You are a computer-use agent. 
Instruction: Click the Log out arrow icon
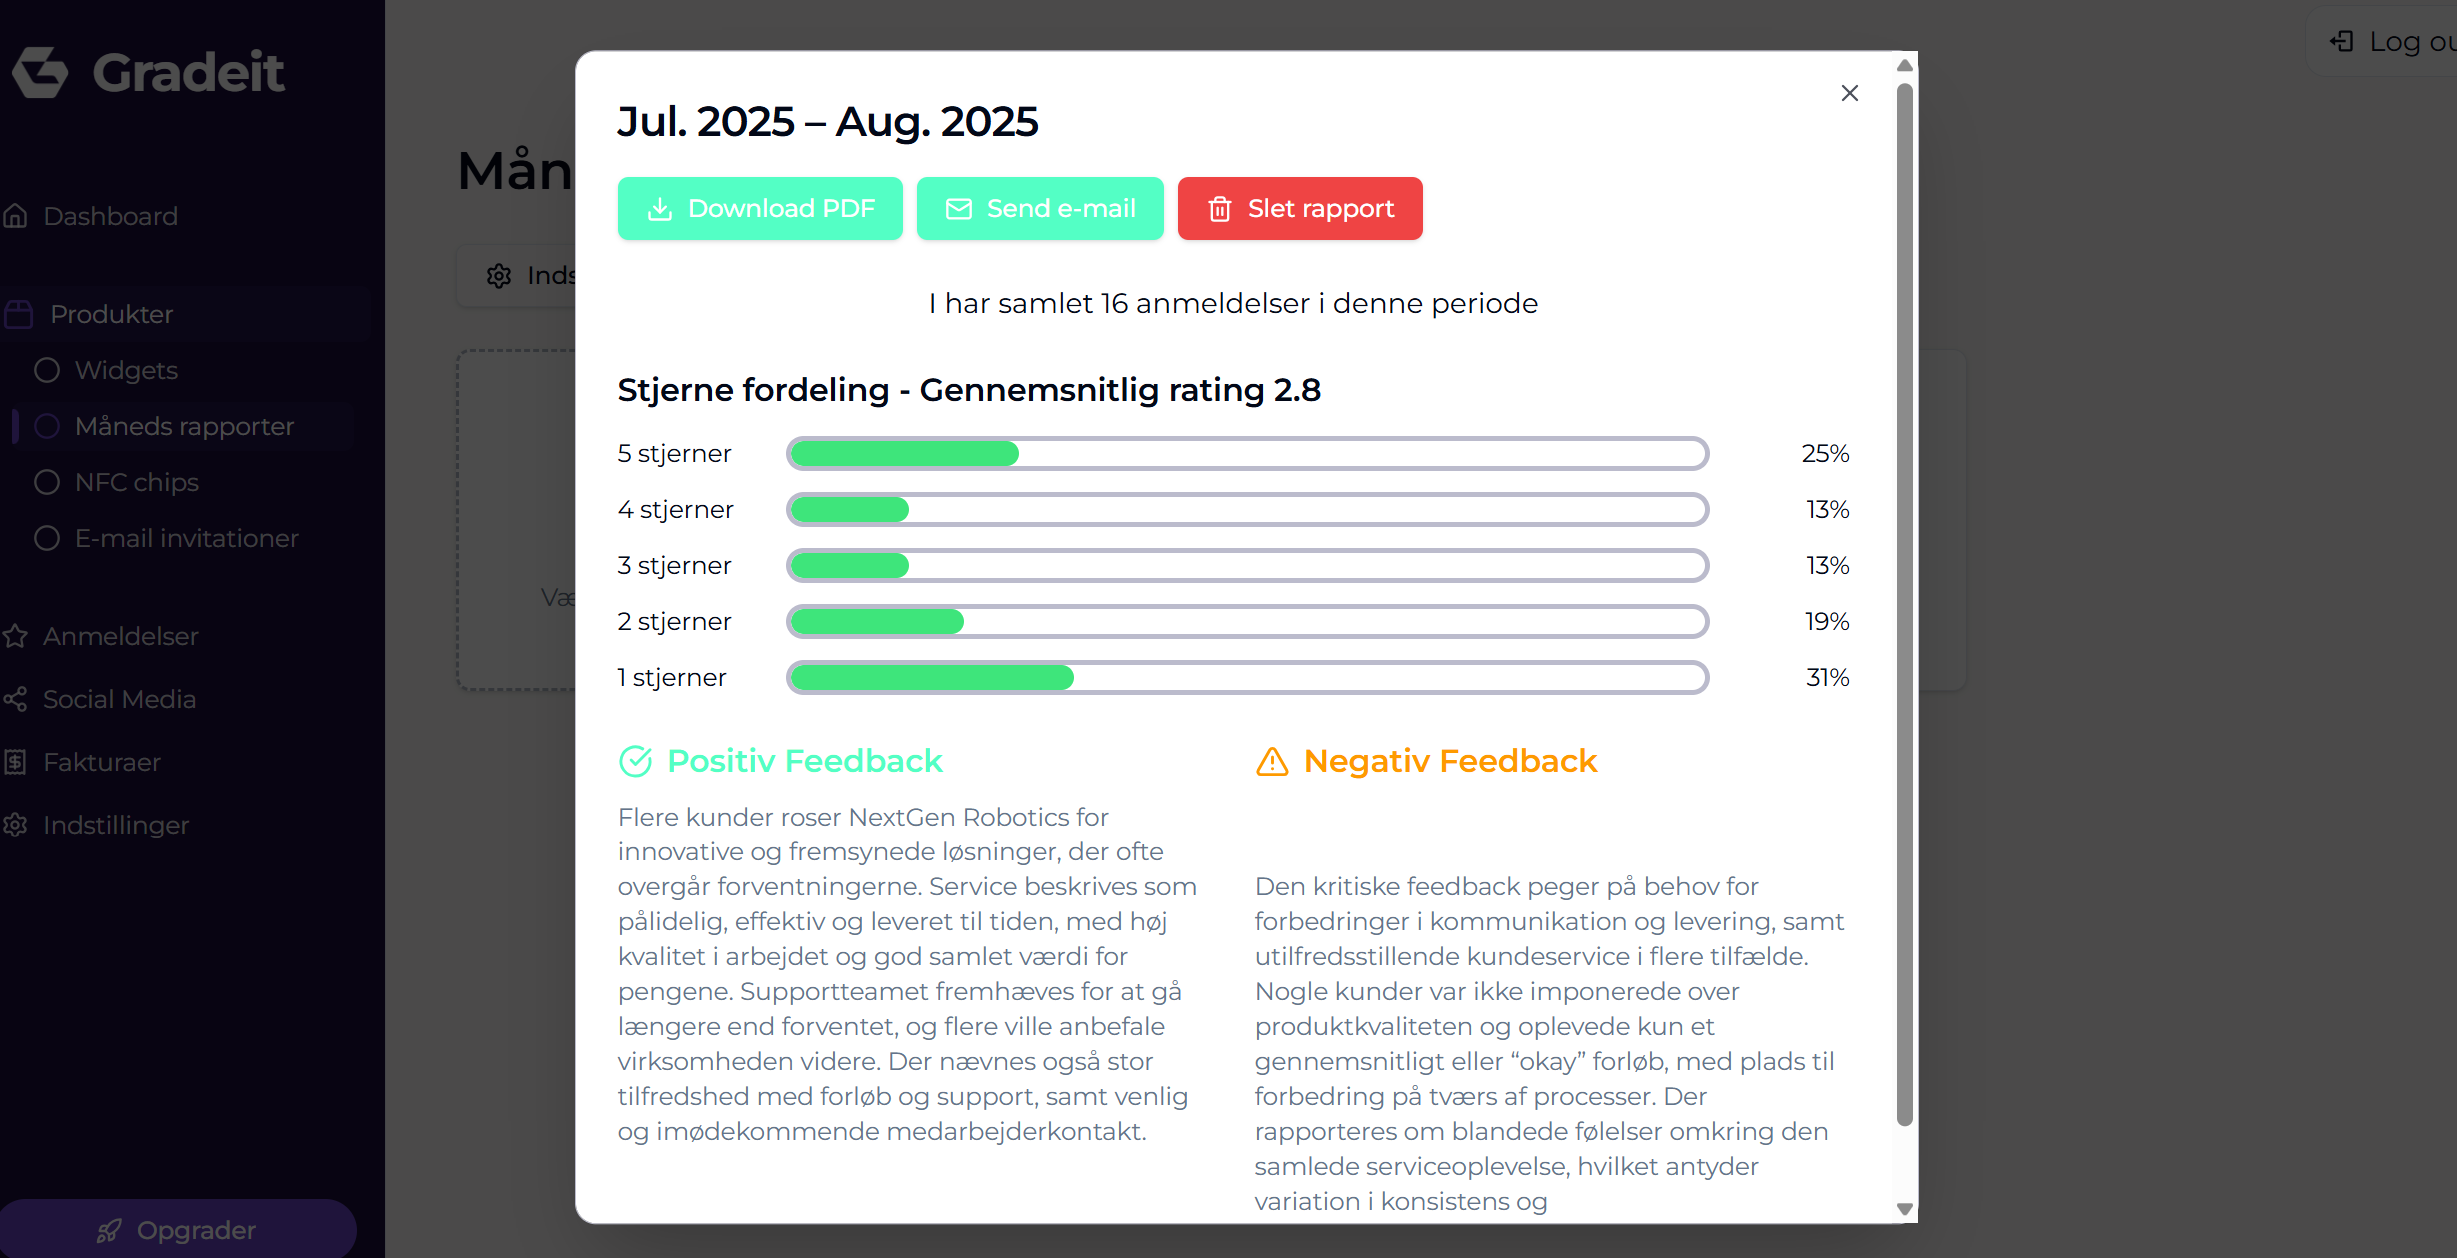2341,41
